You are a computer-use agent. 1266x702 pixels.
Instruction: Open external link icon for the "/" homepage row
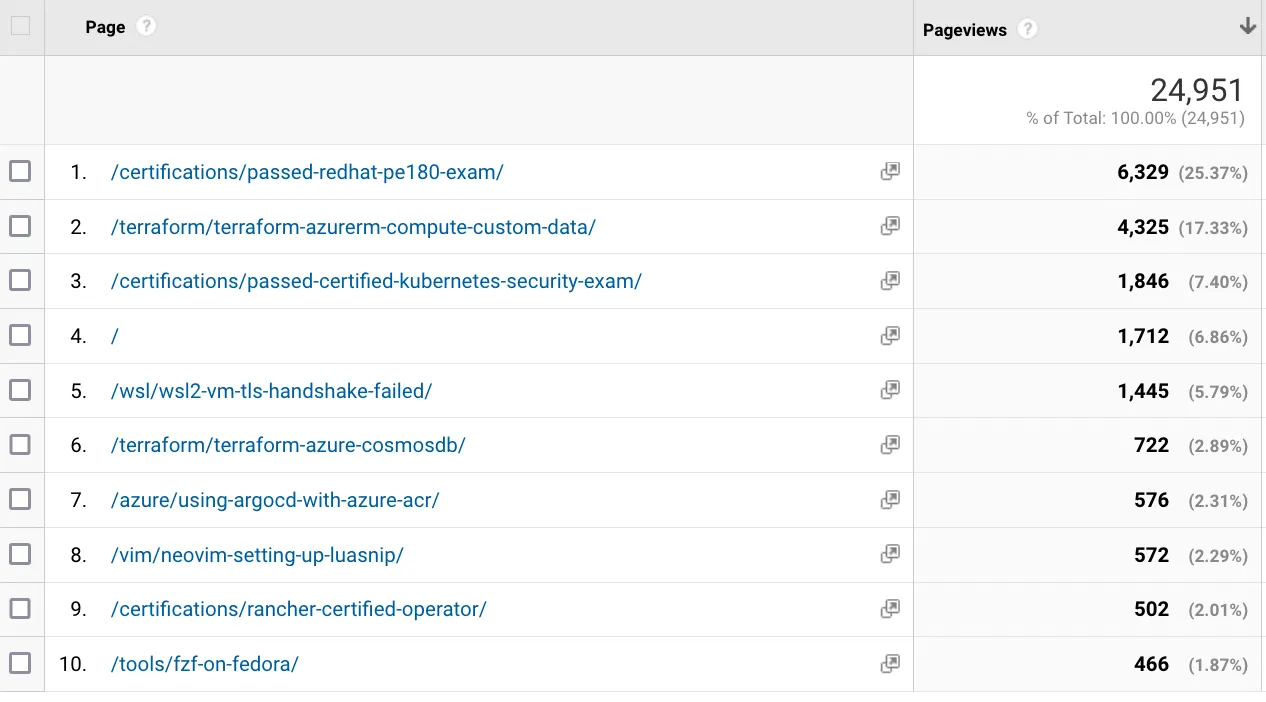click(x=890, y=336)
